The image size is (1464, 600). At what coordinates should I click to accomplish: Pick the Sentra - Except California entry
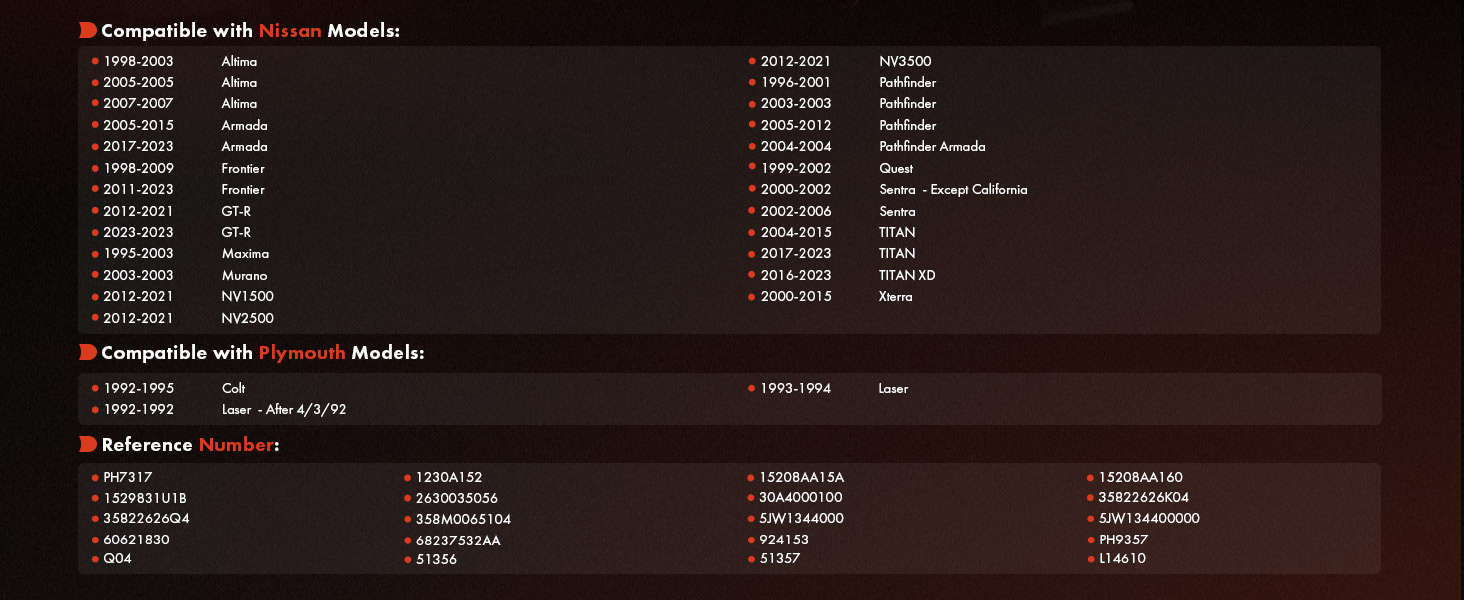pos(952,190)
